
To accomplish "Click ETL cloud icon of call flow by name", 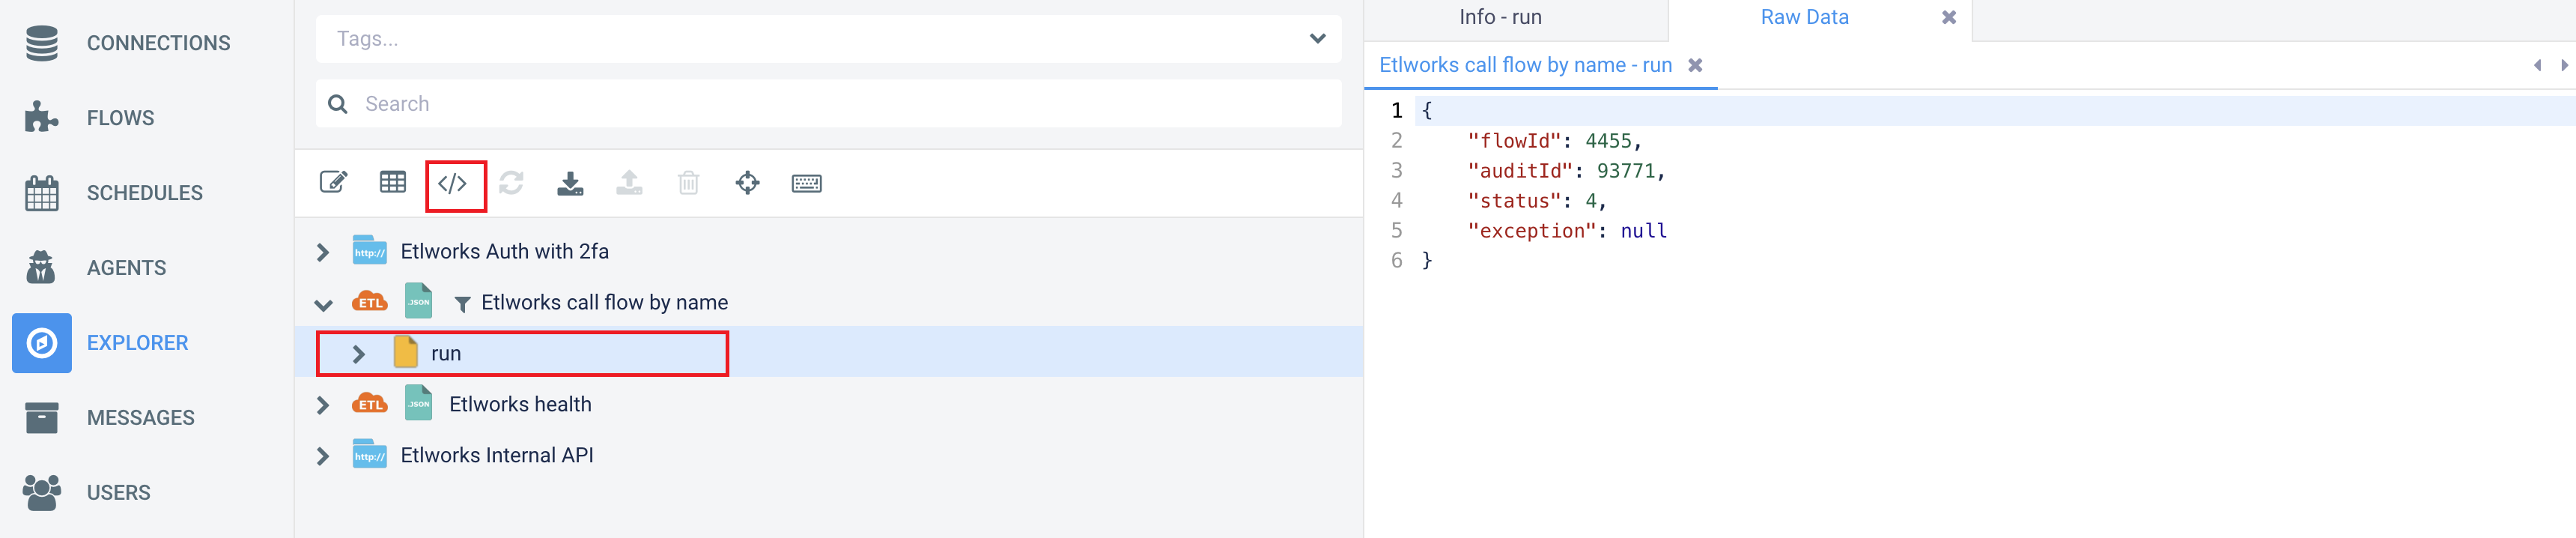I will (370, 301).
